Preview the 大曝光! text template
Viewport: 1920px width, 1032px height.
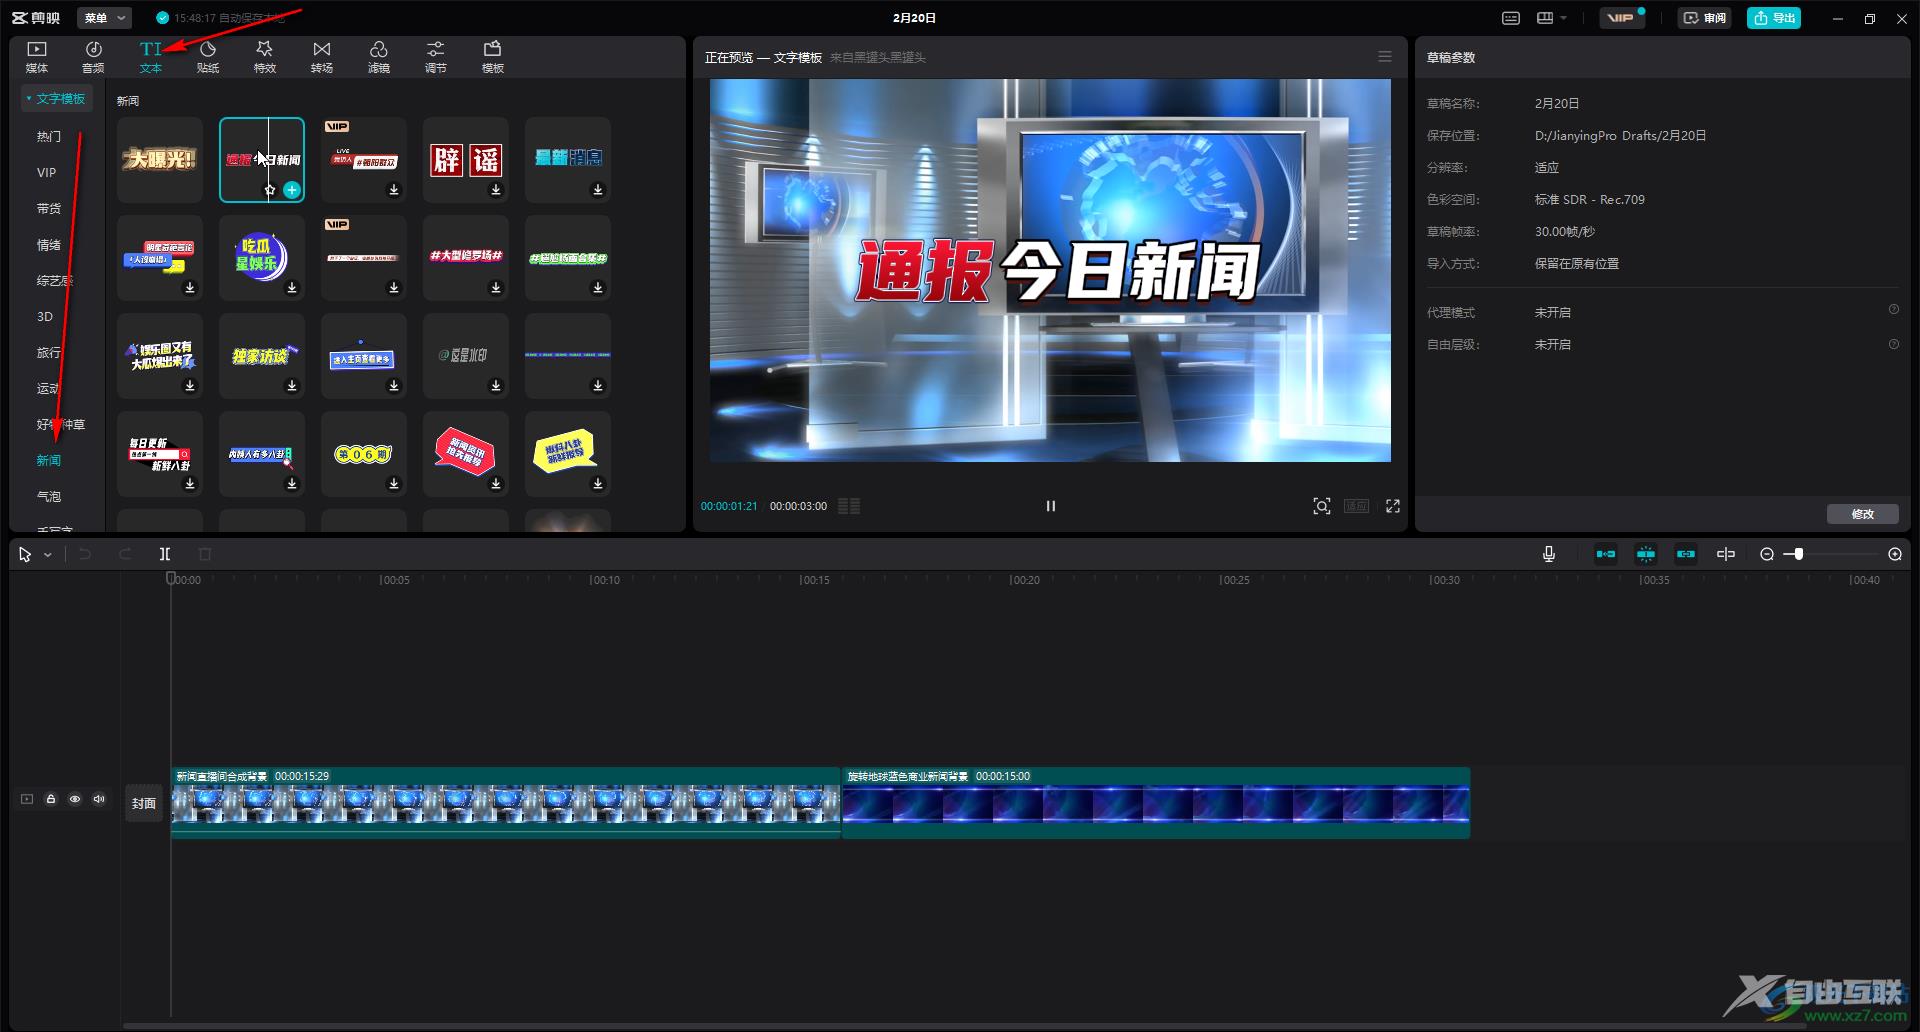pyautogui.click(x=160, y=159)
